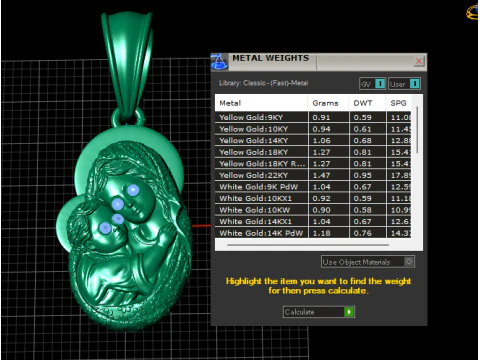Click the 0.76 DWT value
Screen dimensions: 480x360
pyautogui.click(x=362, y=233)
